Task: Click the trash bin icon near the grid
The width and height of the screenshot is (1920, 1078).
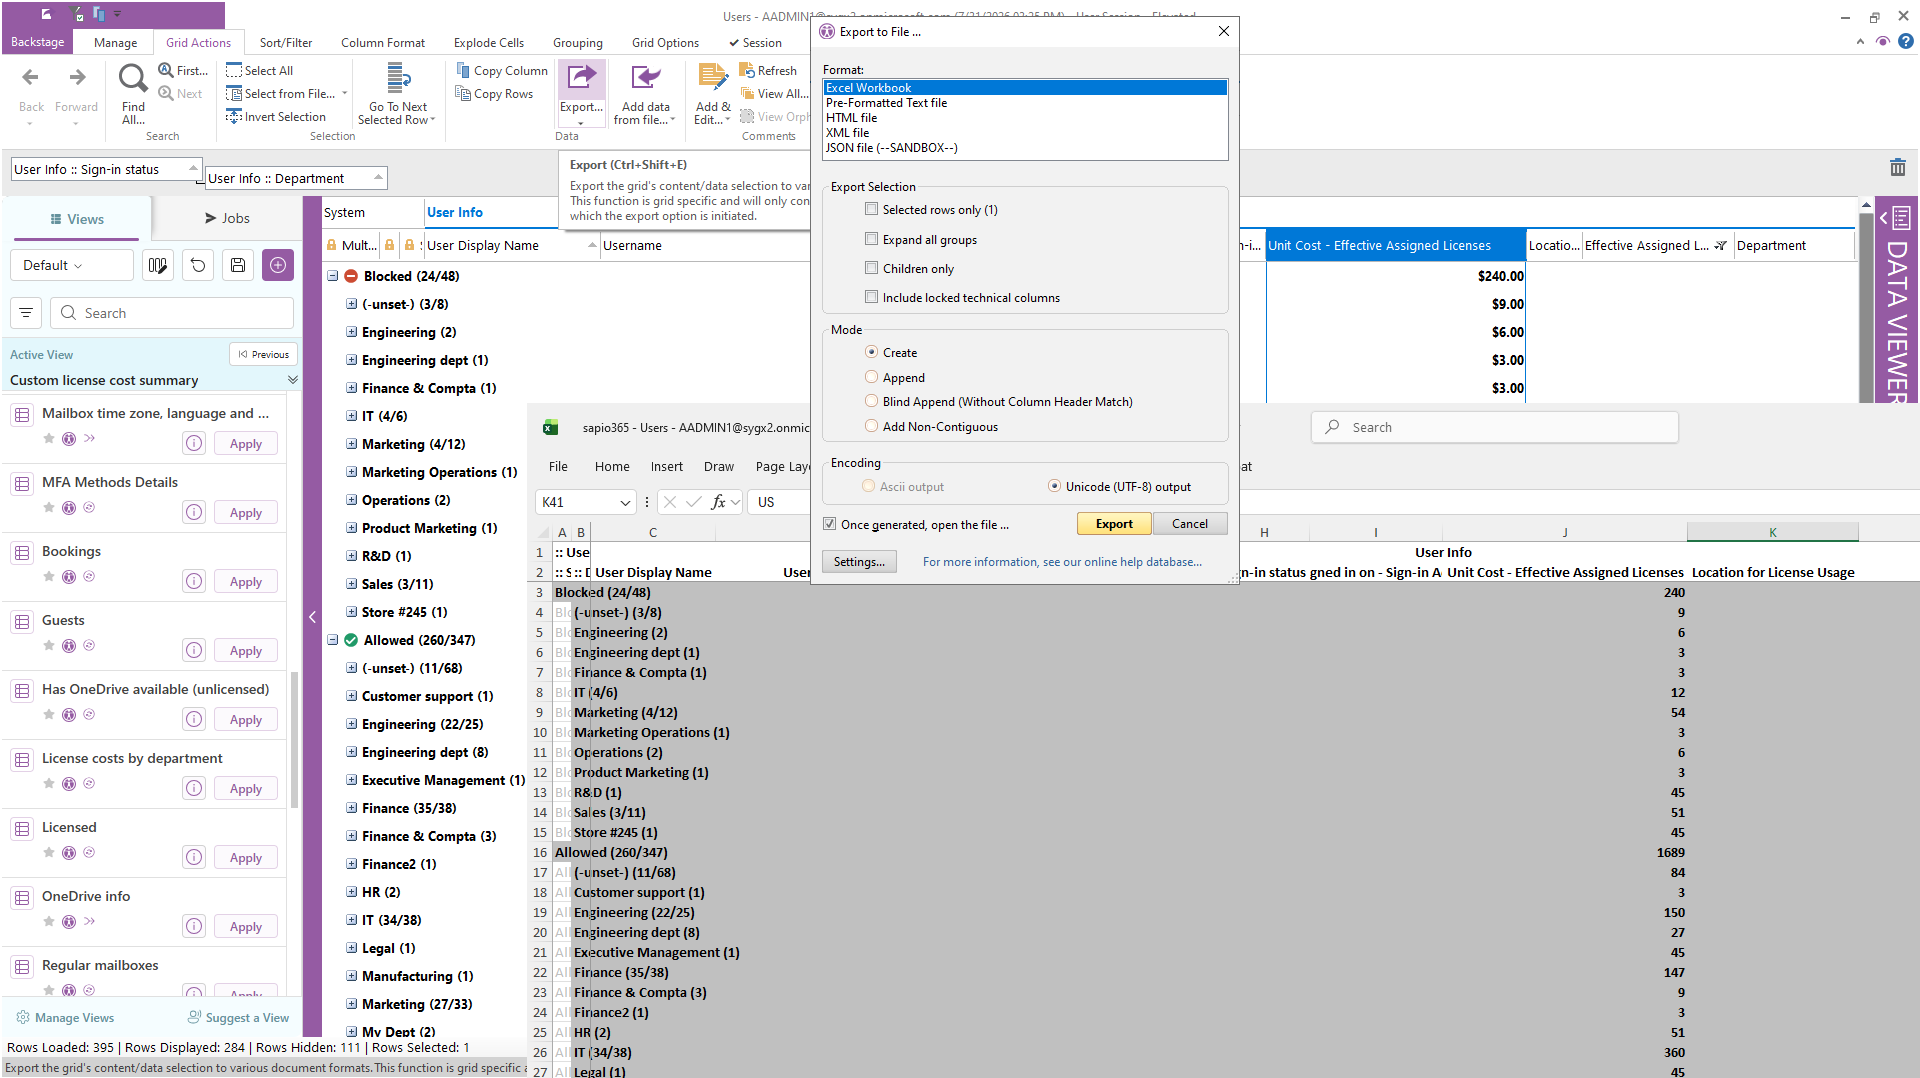Action: pos(1897,168)
